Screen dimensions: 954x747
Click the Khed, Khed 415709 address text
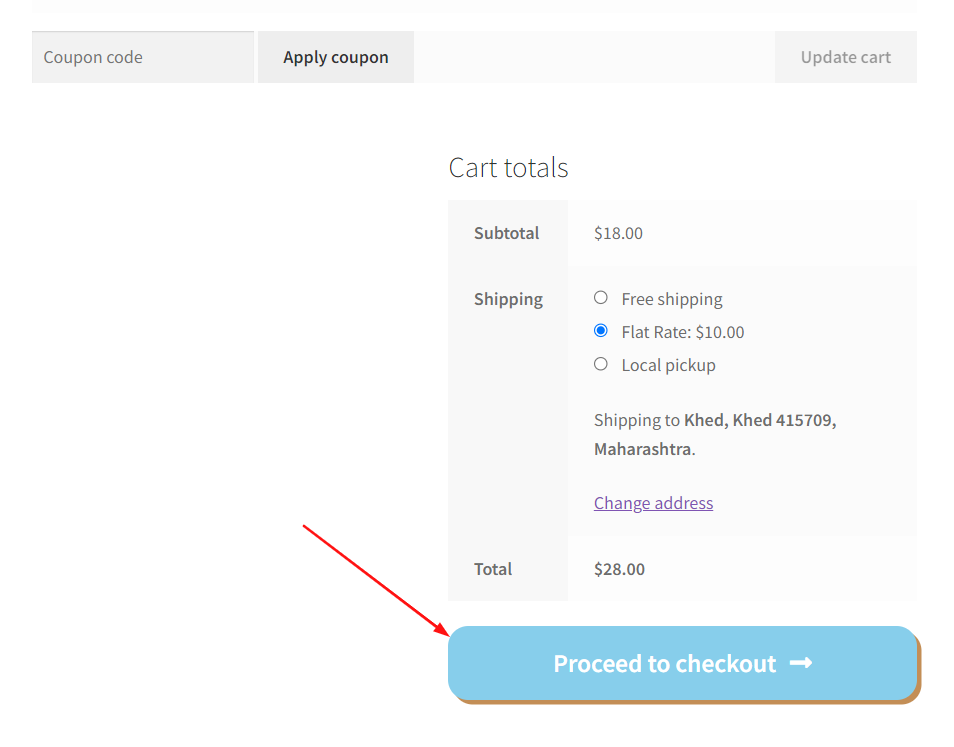click(x=760, y=420)
